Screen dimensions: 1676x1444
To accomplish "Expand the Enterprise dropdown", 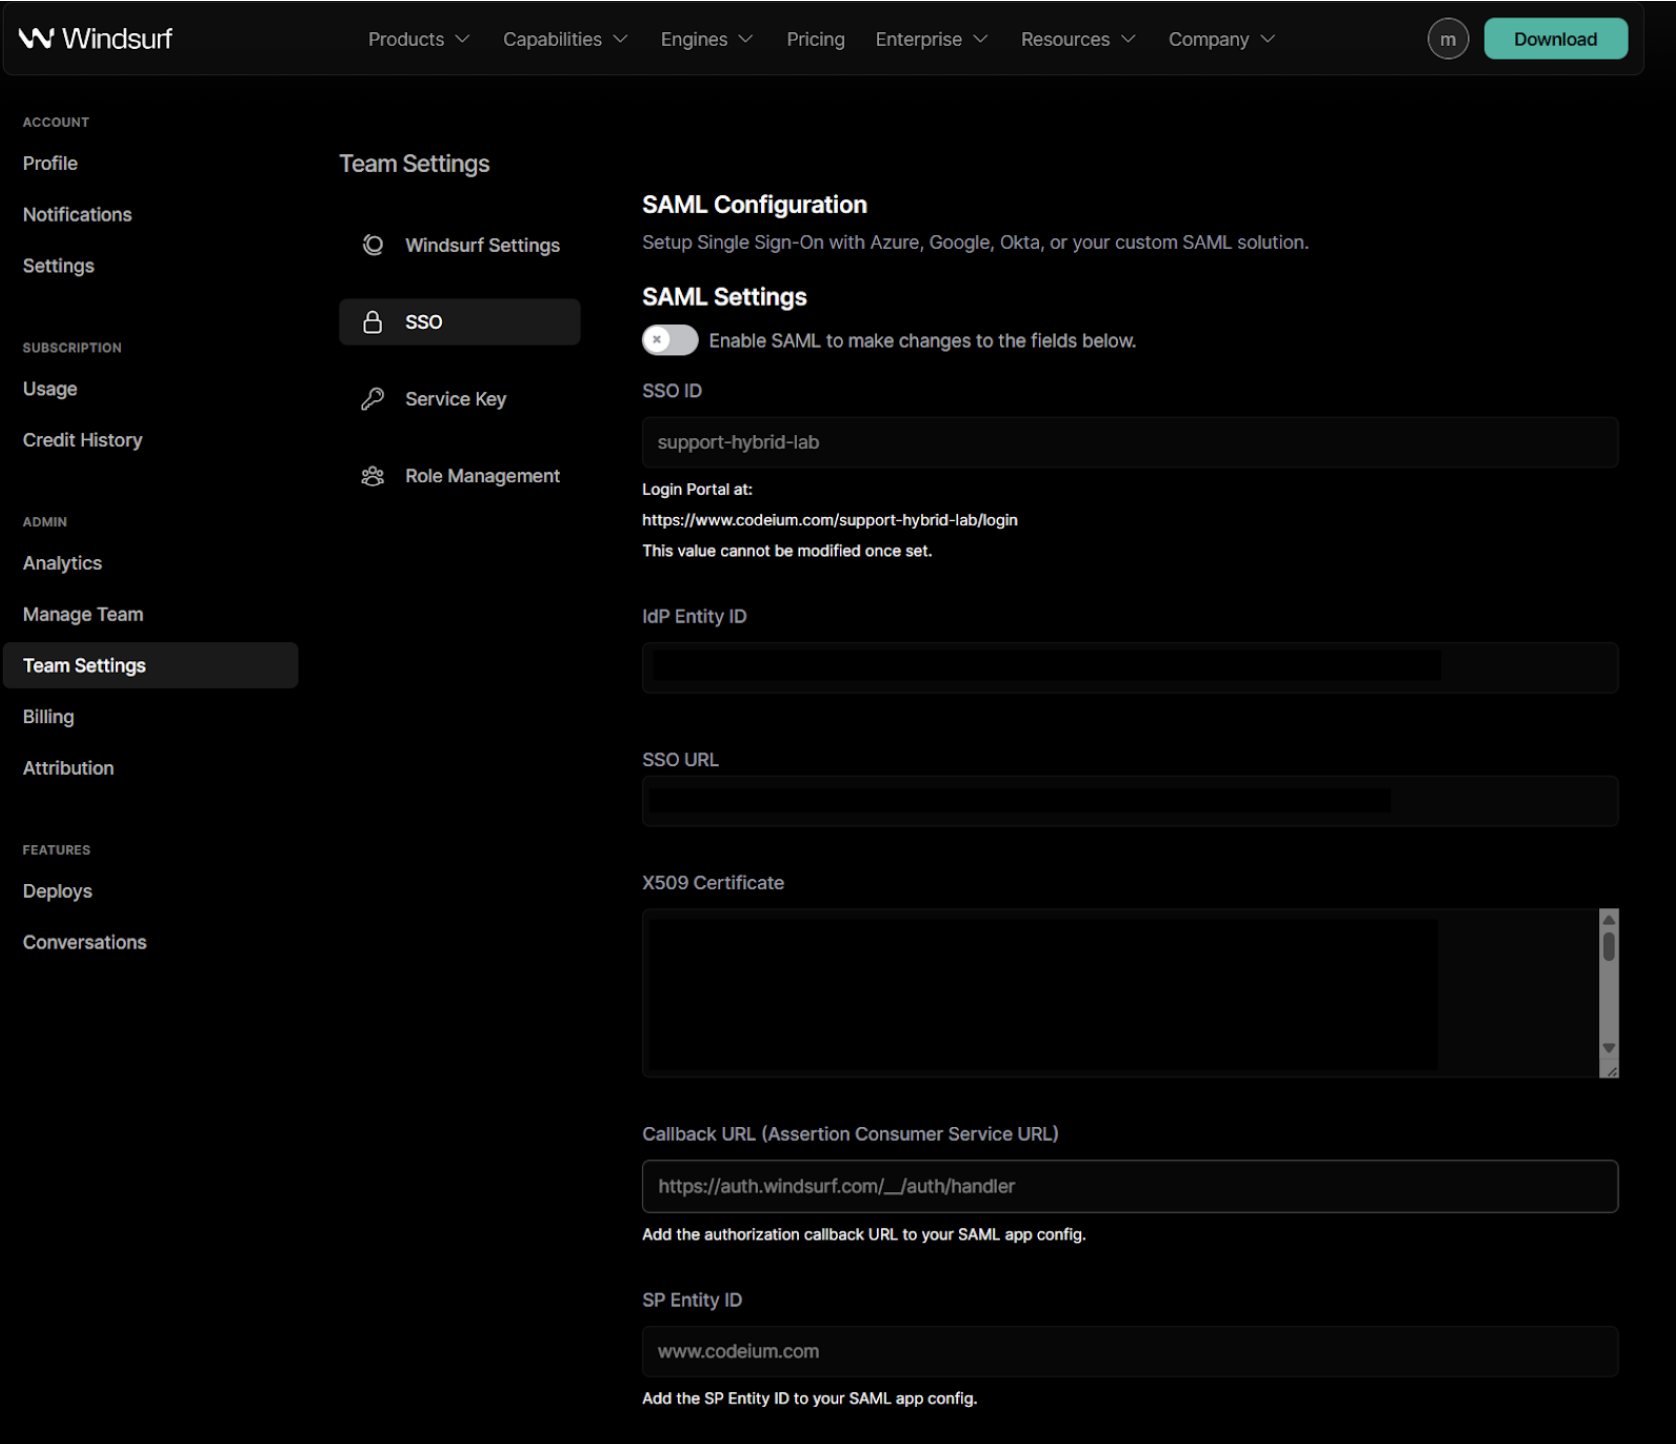I will coord(931,39).
